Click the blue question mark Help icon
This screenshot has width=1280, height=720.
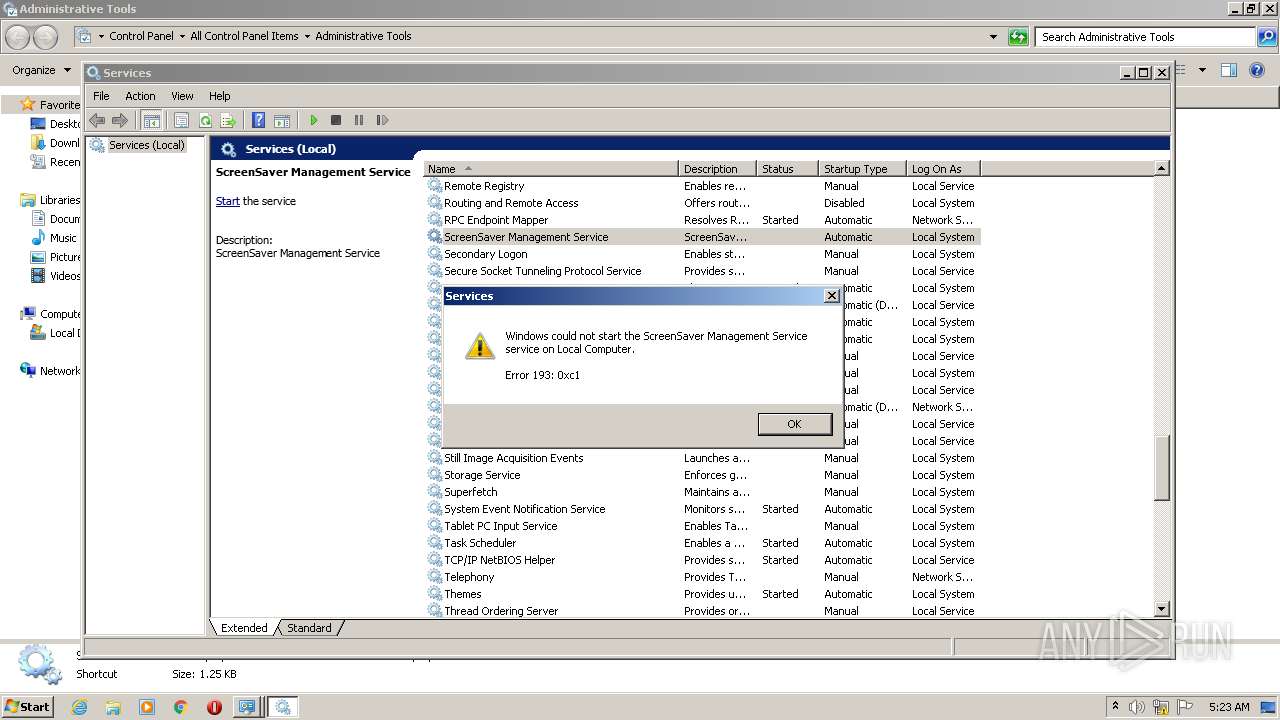tap(259, 120)
